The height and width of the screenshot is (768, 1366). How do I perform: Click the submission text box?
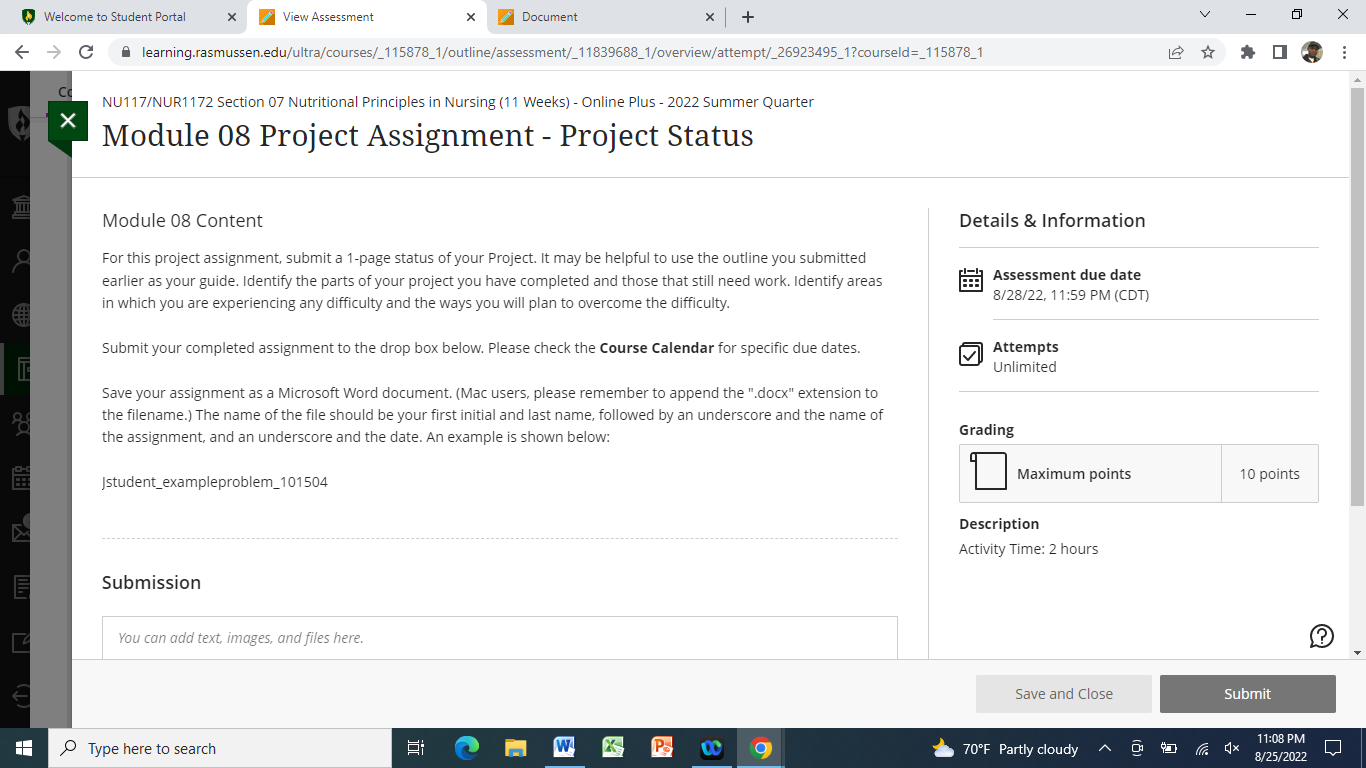pos(500,638)
